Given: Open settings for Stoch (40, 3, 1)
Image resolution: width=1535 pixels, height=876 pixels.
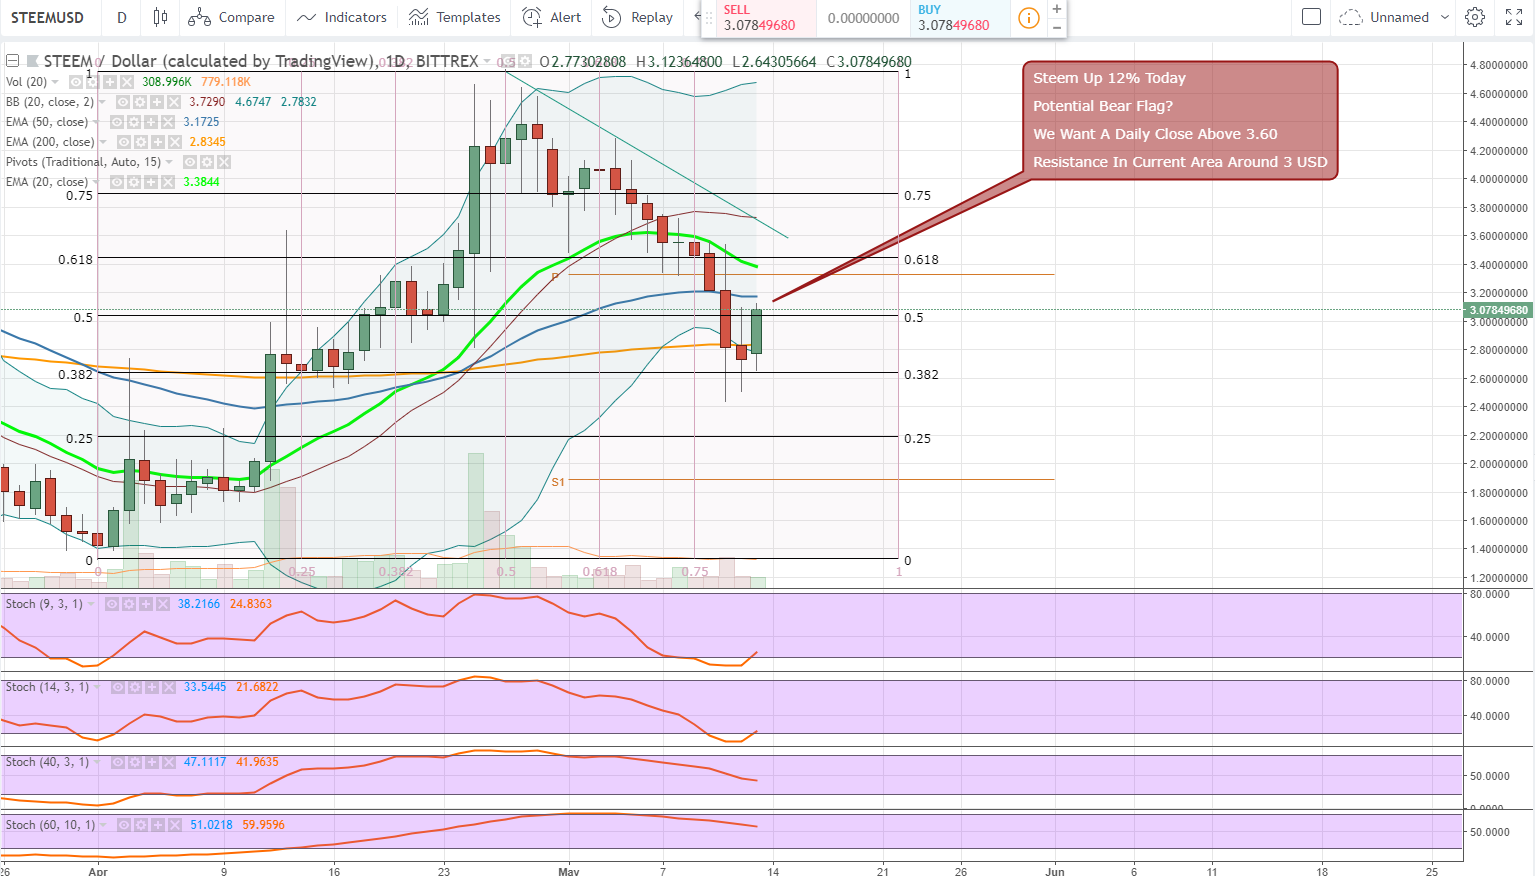Looking at the screenshot, I should point(135,762).
